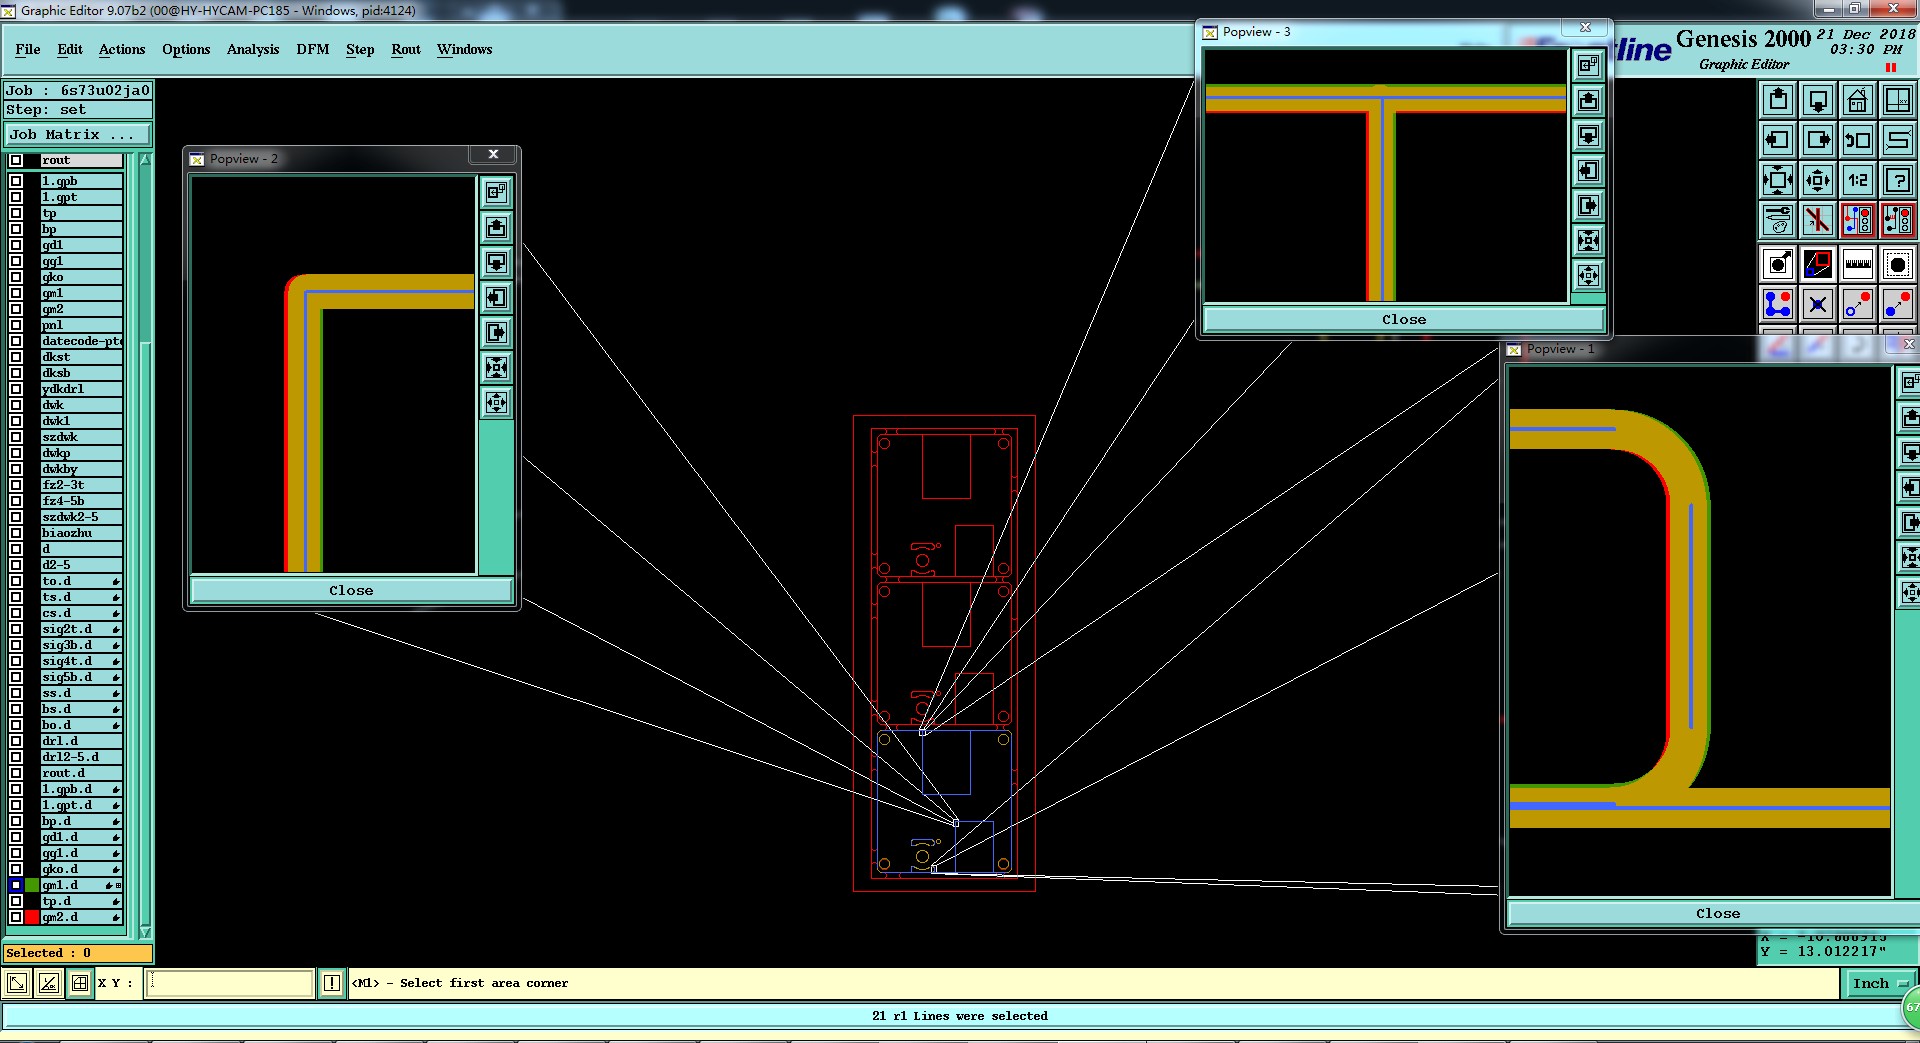The height and width of the screenshot is (1043, 1920).
Task: Open the Actions menu
Action: tap(122, 49)
